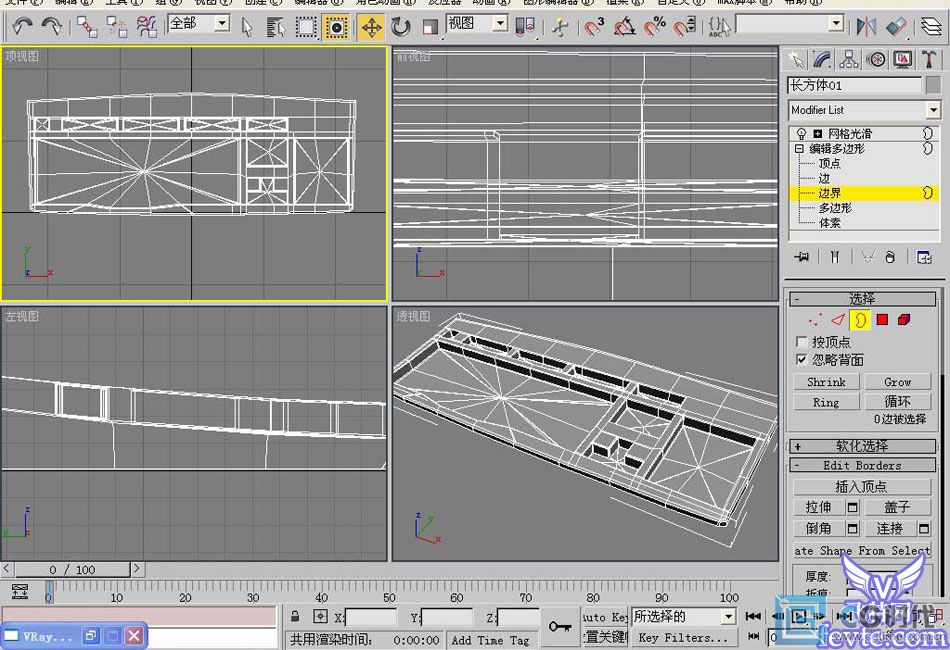Enable the 按顶点 checkbox
950x650 pixels.
tap(802, 342)
